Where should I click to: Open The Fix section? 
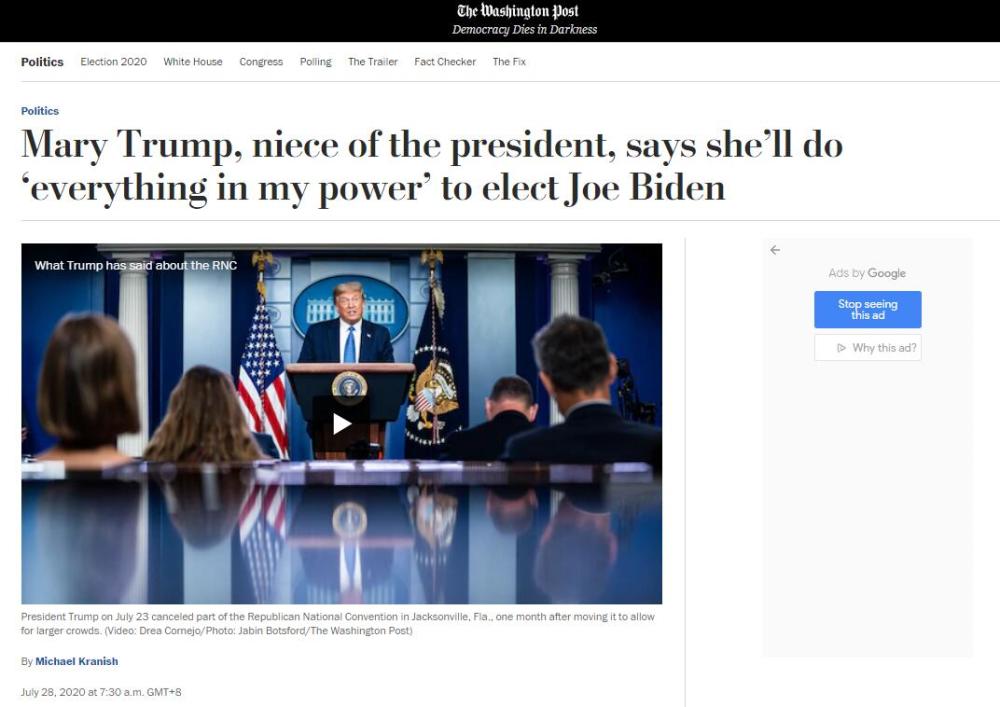[509, 62]
